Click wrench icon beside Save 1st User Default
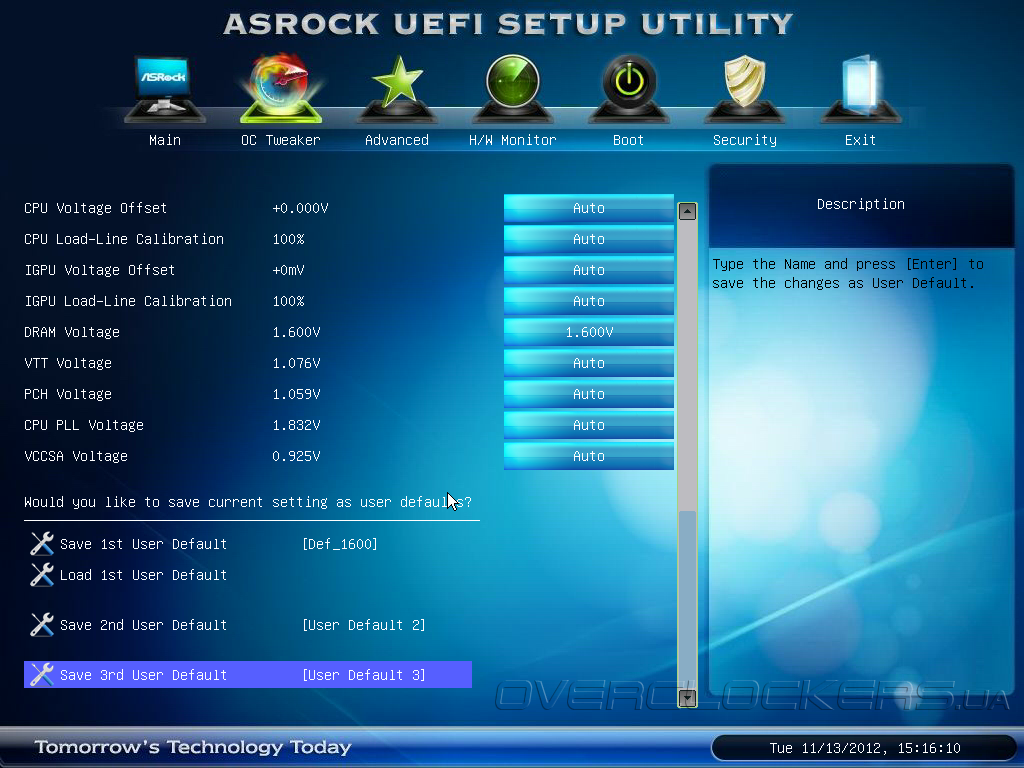 (42, 543)
